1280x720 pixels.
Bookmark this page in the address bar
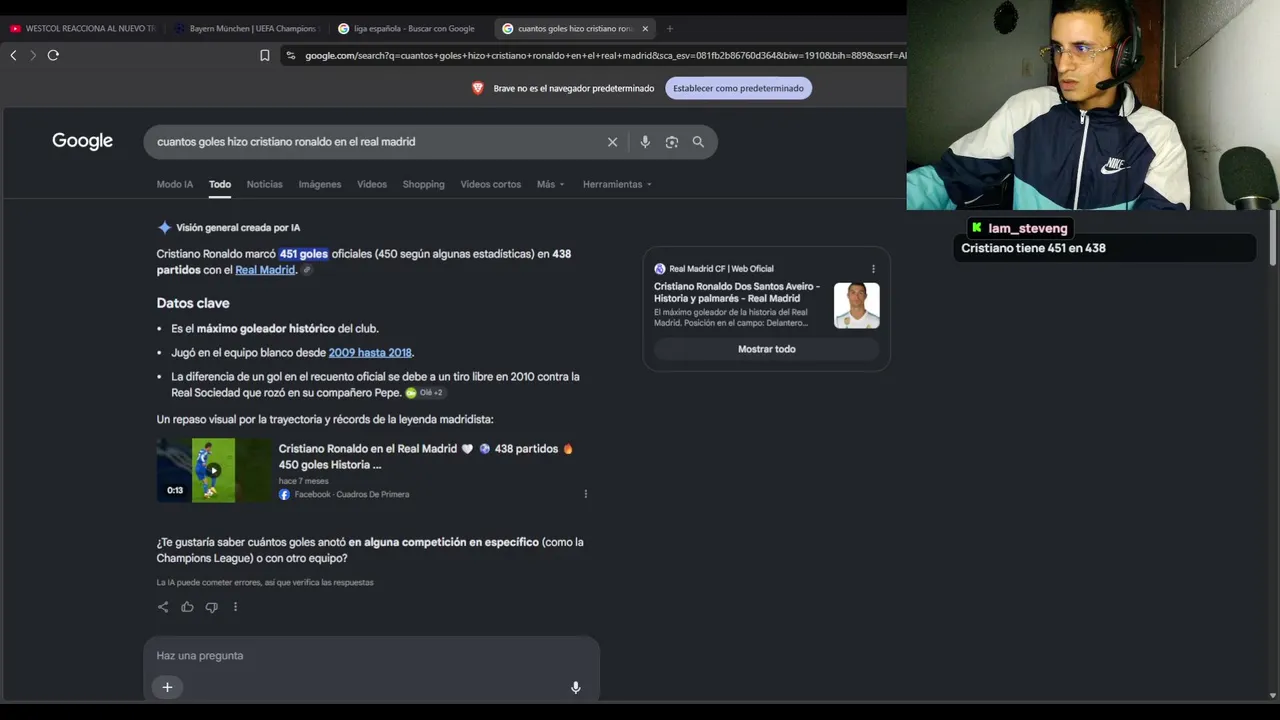pos(264,56)
